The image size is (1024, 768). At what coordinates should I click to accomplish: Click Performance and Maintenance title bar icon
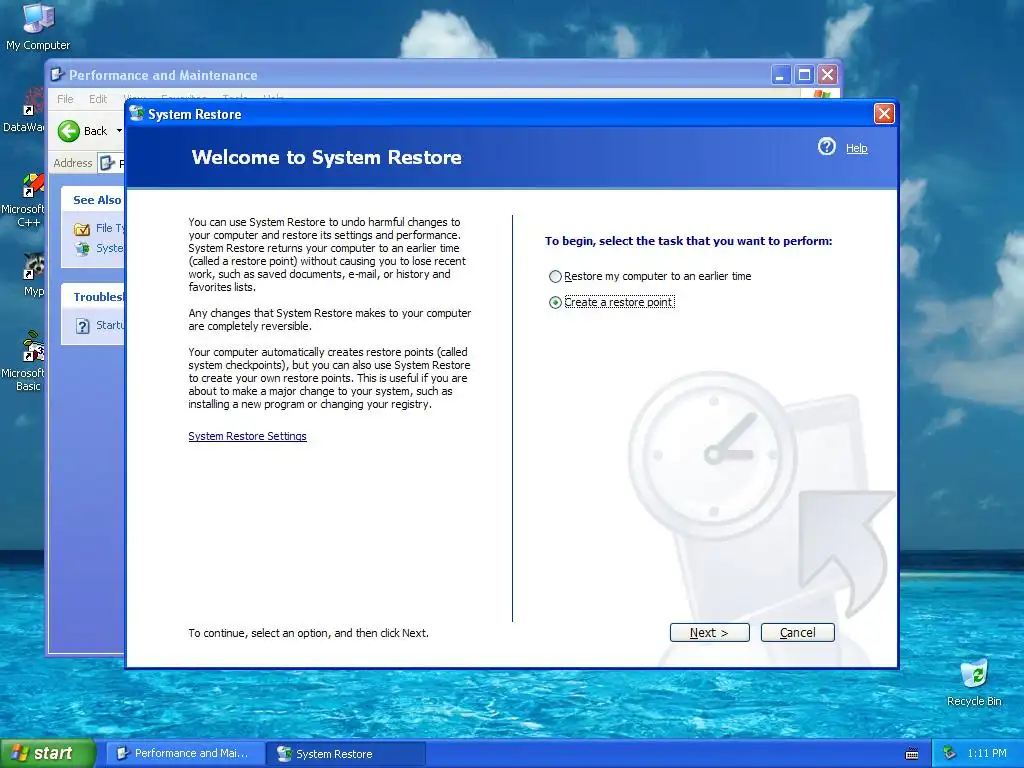tap(57, 74)
